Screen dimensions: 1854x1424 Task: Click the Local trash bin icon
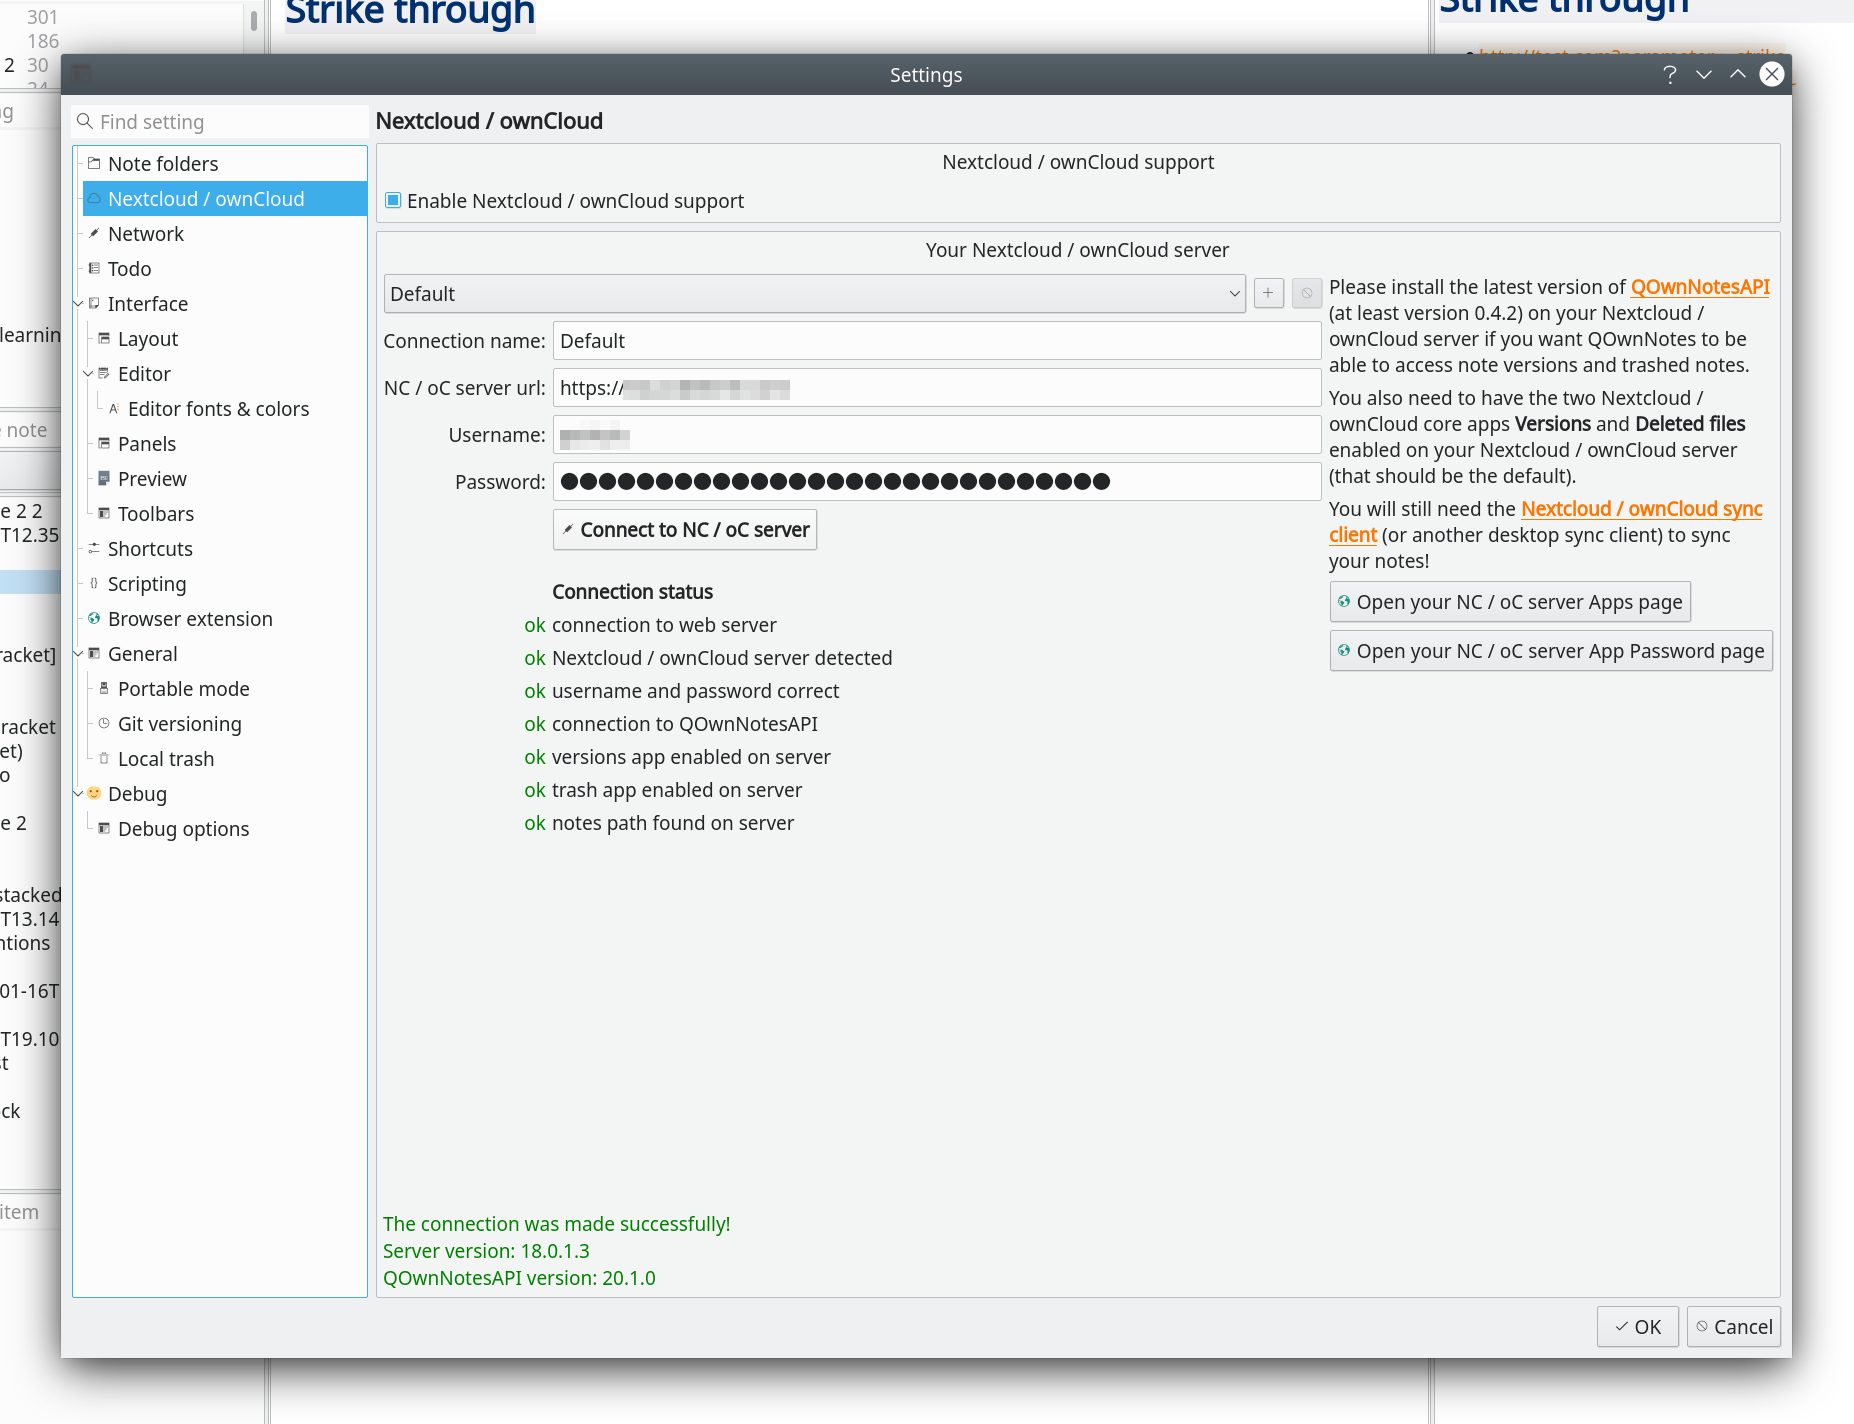(x=104, y=759)
